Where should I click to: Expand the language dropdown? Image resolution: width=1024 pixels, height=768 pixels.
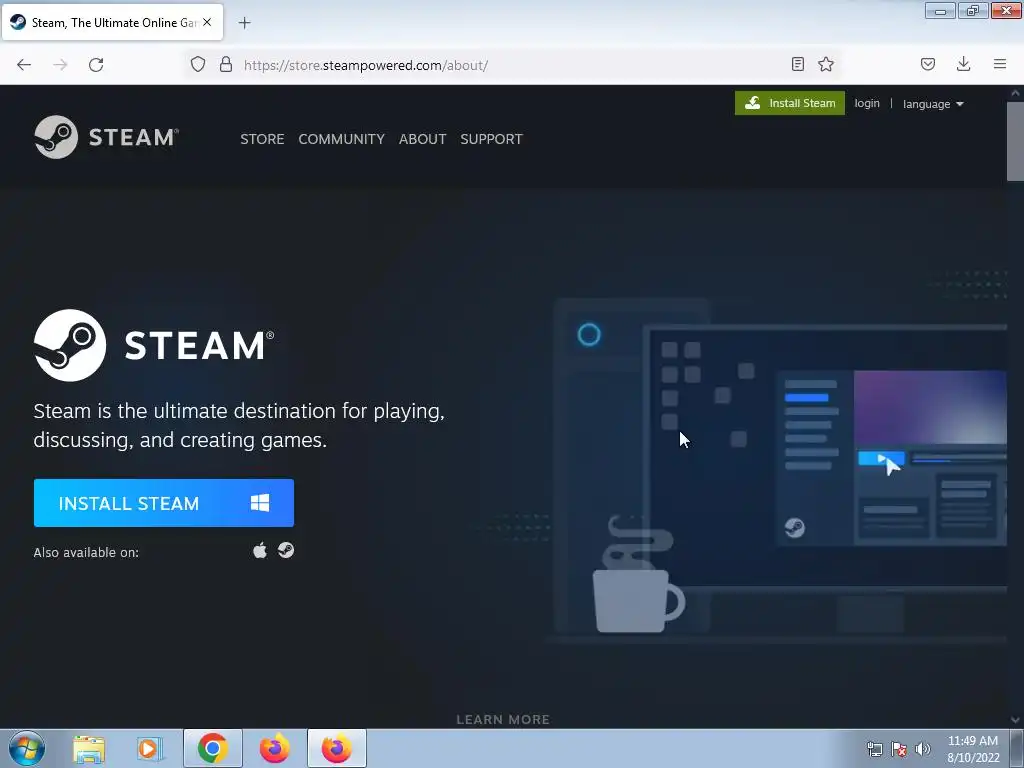tap(933, 104)
